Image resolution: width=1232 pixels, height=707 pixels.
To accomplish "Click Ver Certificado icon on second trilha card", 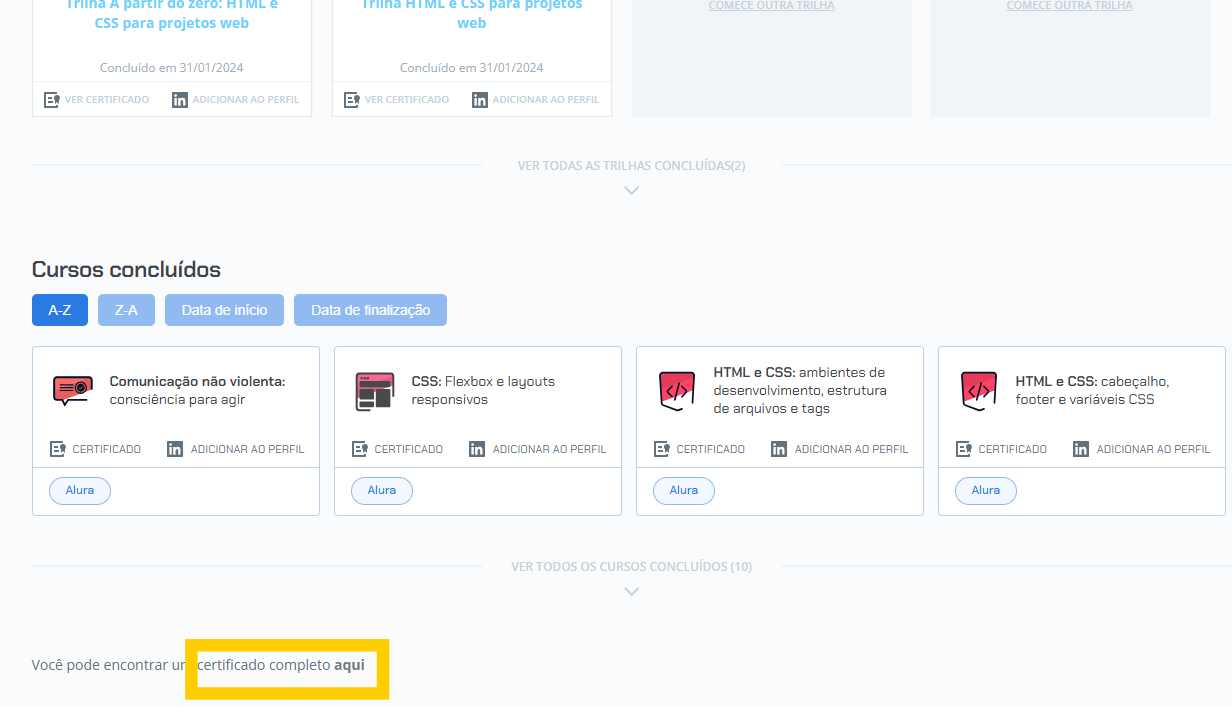I will pos(352,100).
